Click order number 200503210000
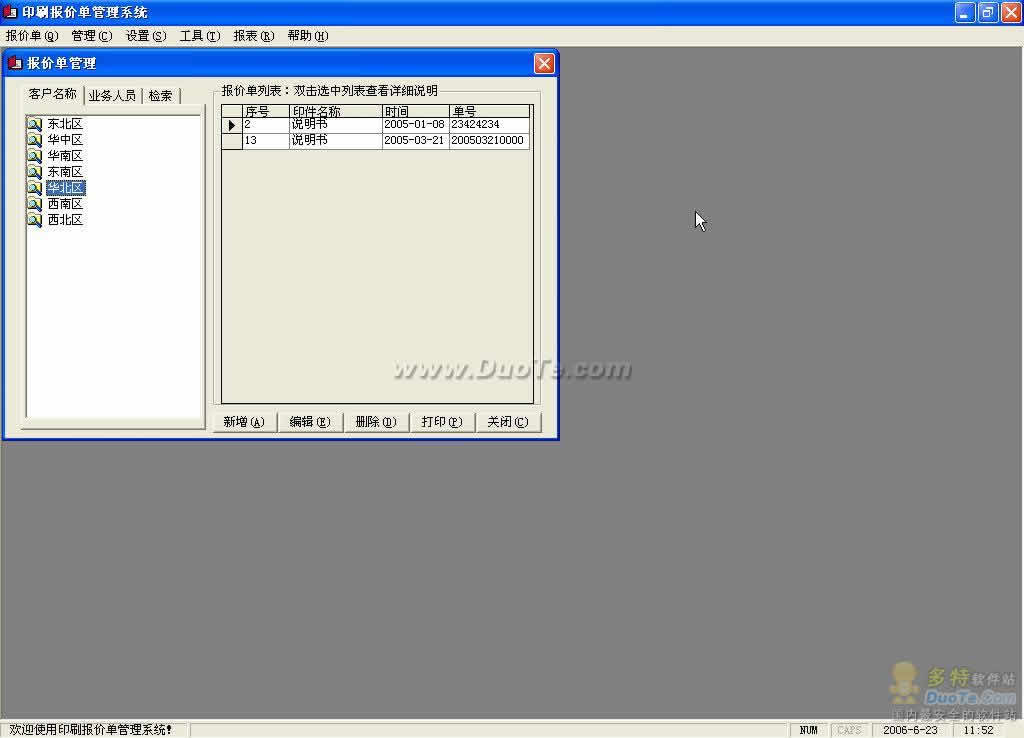The image size is (1024, 738). [490, 141]
